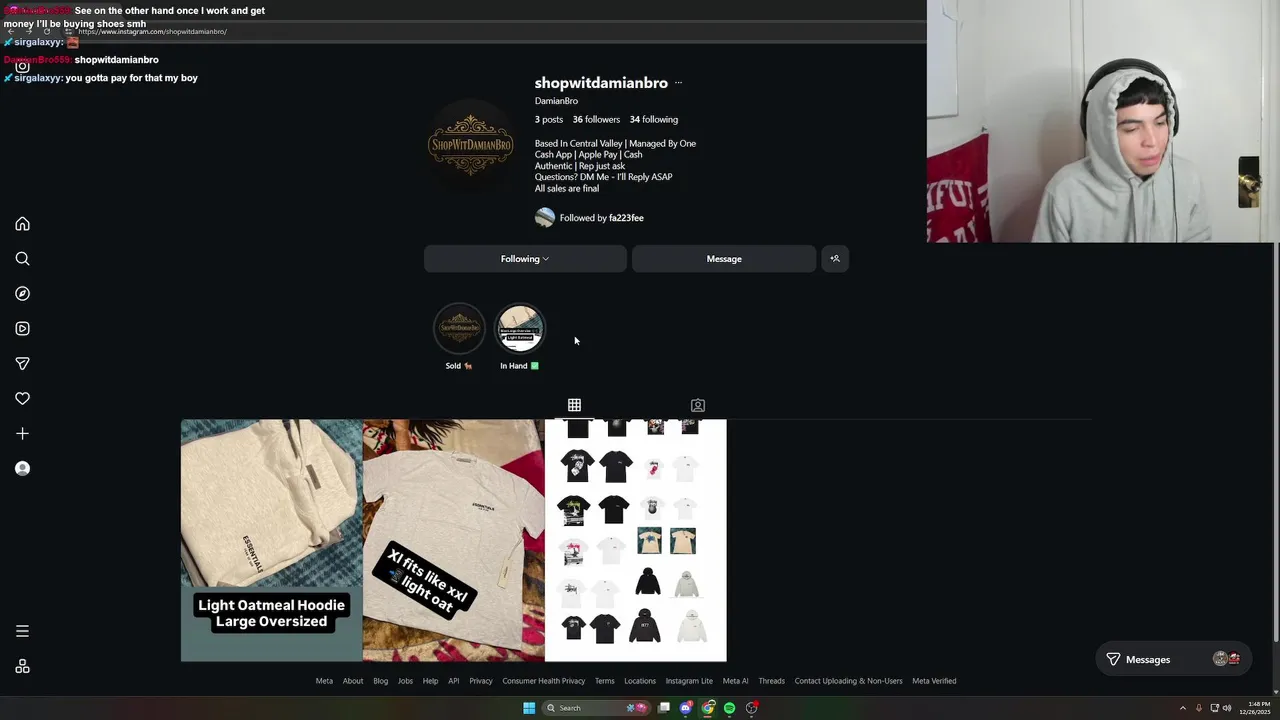Click the shopwitdamianbro profile picture
This screenshot has height=720, width=1280.
click(470, 146)
